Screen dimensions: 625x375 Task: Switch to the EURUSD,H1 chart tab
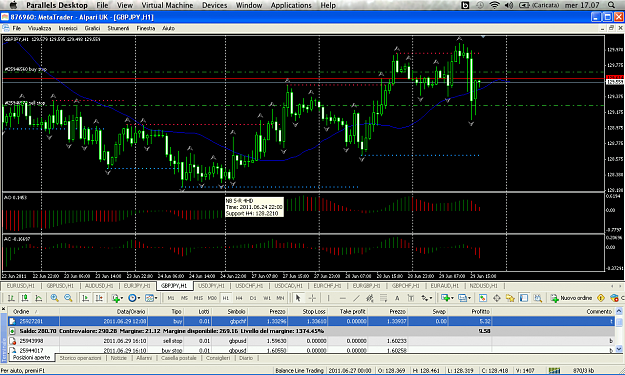click(20, 286)
